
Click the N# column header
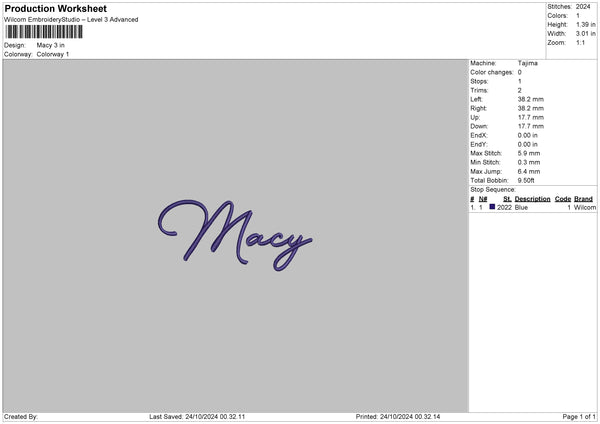coord(483,199)
